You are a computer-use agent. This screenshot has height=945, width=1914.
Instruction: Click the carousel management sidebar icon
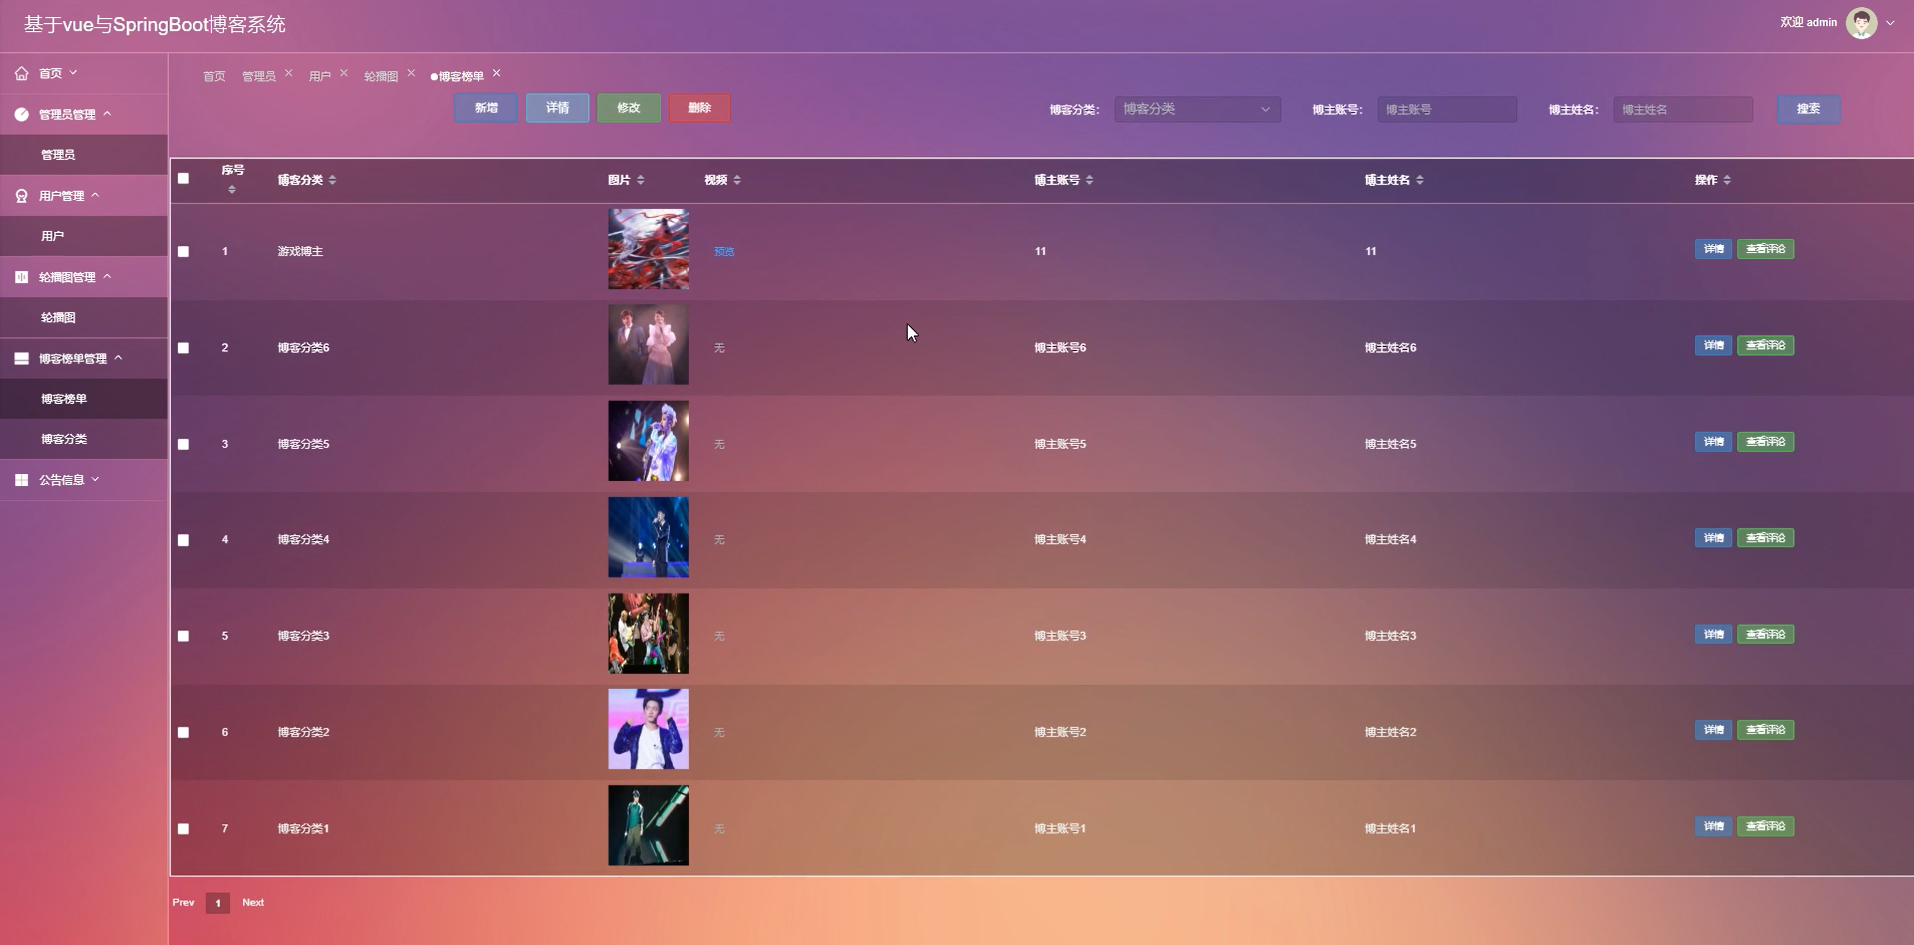pyautogui.click(x=21, y=277)
